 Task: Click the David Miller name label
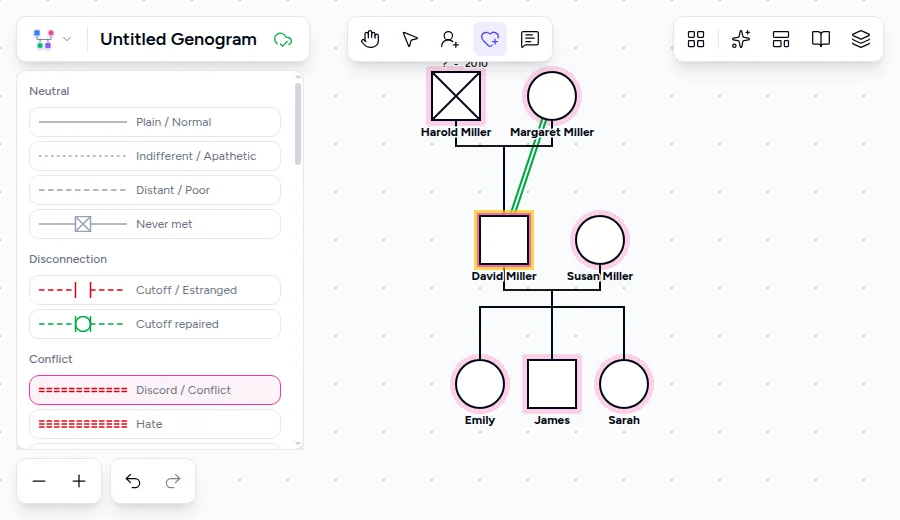[x=504, y=276]
